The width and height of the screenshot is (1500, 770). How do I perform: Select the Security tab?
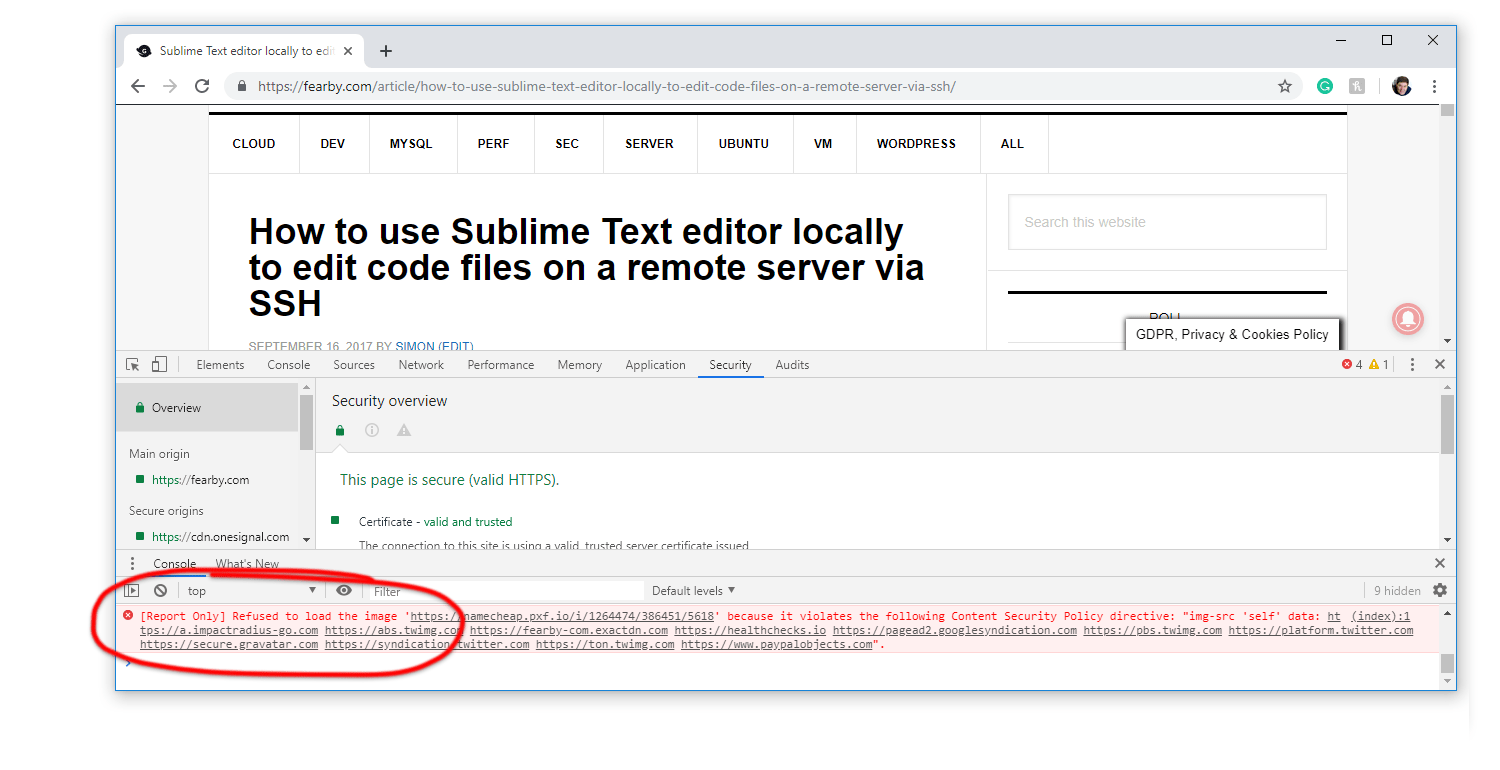[730, 365]
